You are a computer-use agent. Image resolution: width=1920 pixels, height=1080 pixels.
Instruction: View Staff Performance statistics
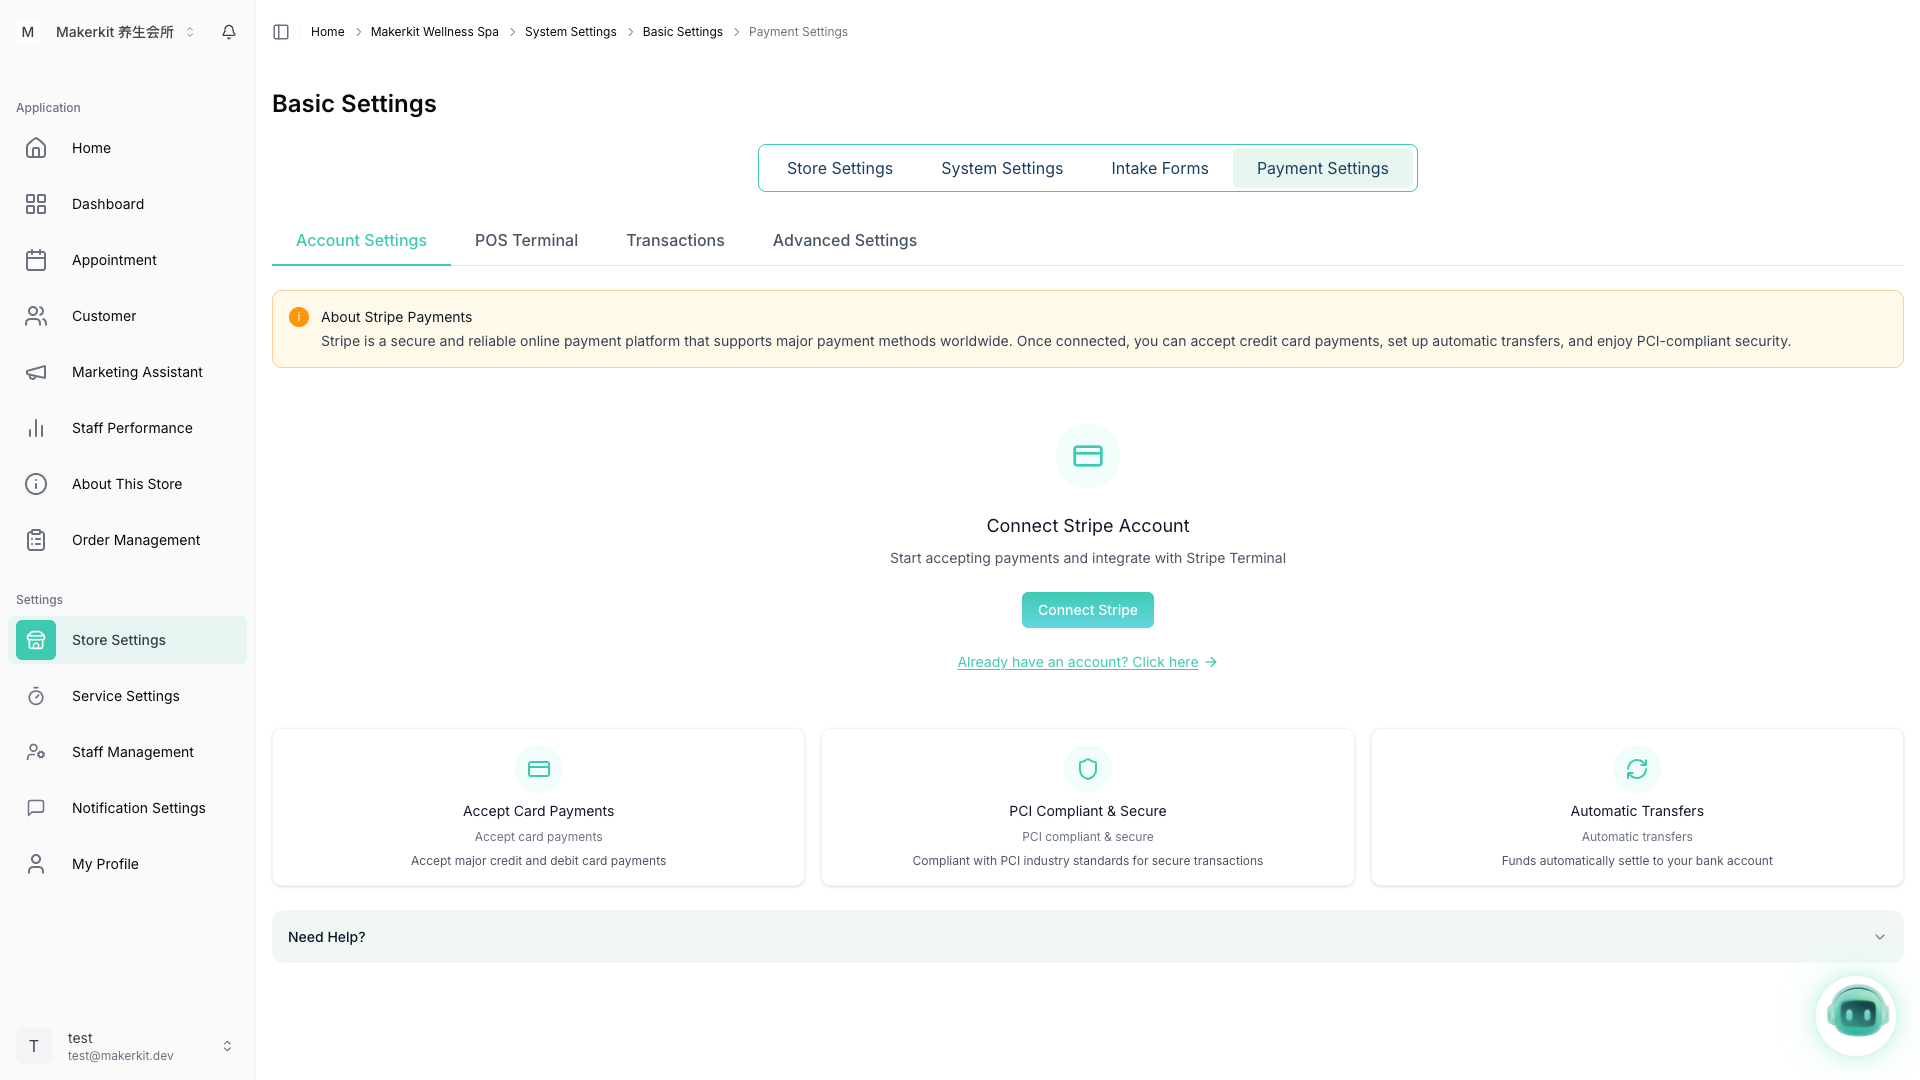(x=132, y=428)
